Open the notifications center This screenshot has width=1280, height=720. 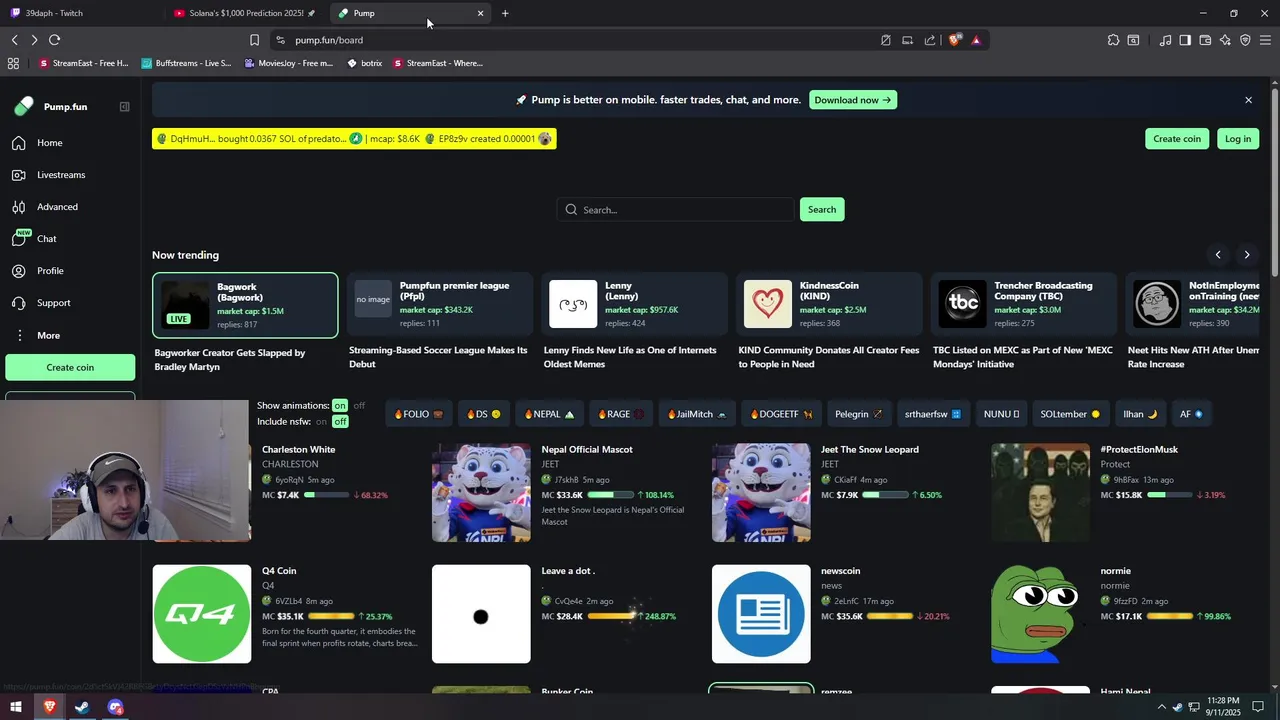pos(1258,707)
